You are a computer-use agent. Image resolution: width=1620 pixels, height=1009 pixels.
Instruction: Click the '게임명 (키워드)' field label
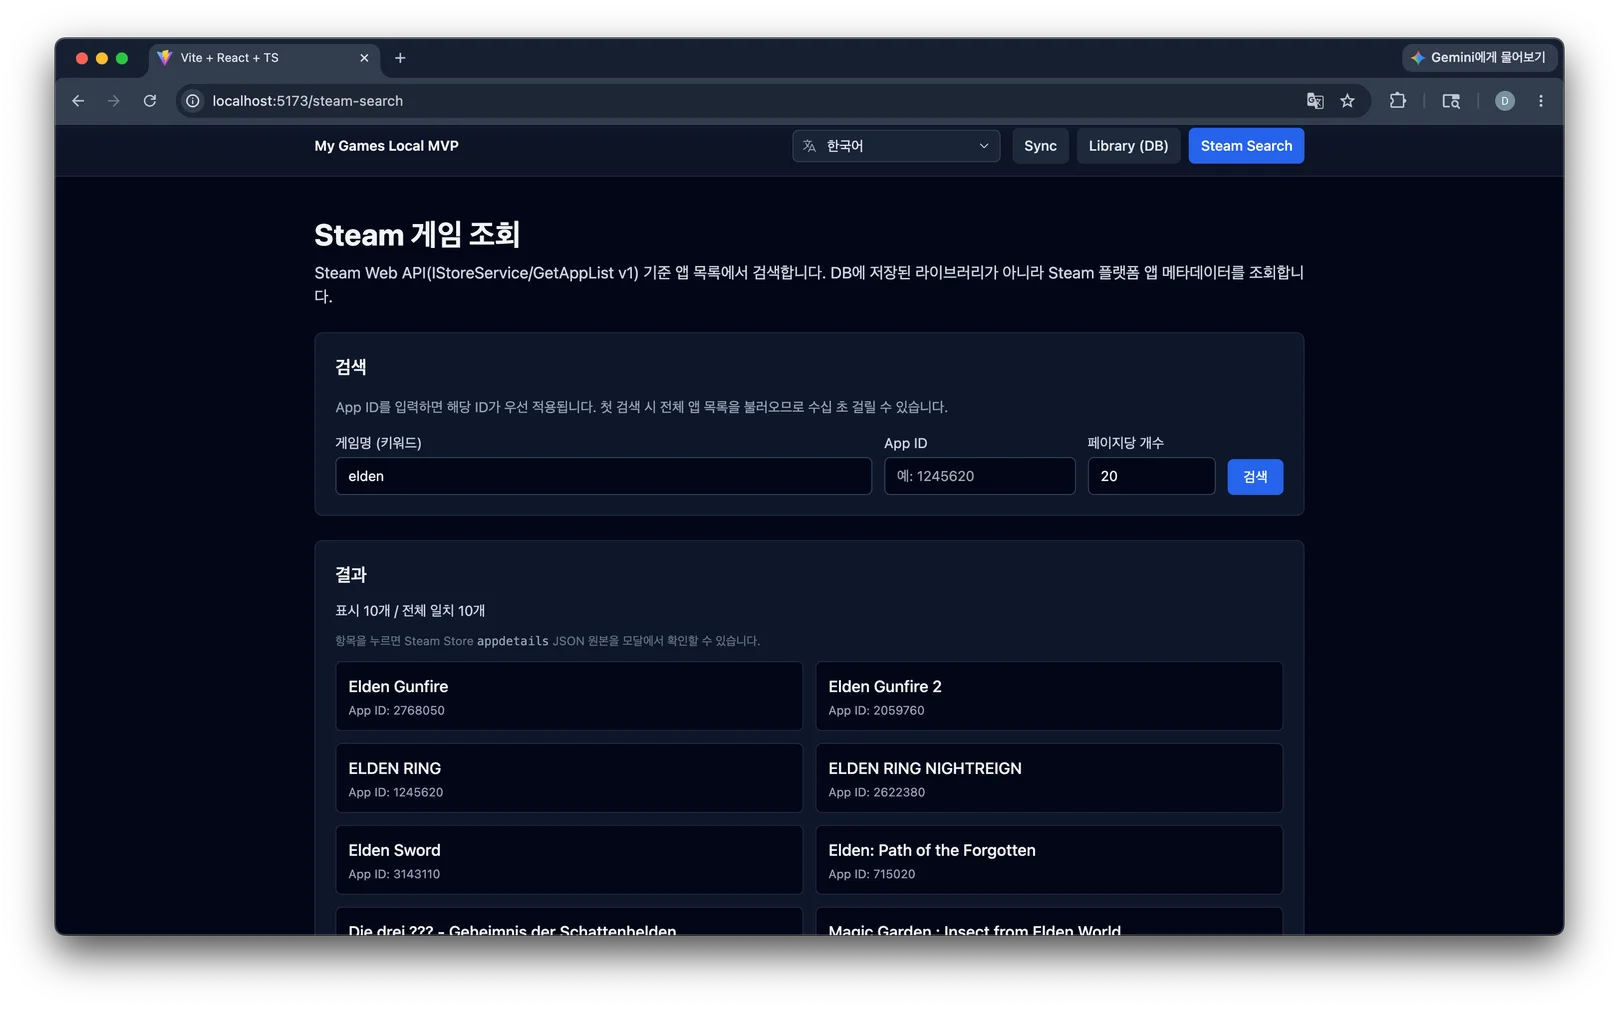point(378,443)
